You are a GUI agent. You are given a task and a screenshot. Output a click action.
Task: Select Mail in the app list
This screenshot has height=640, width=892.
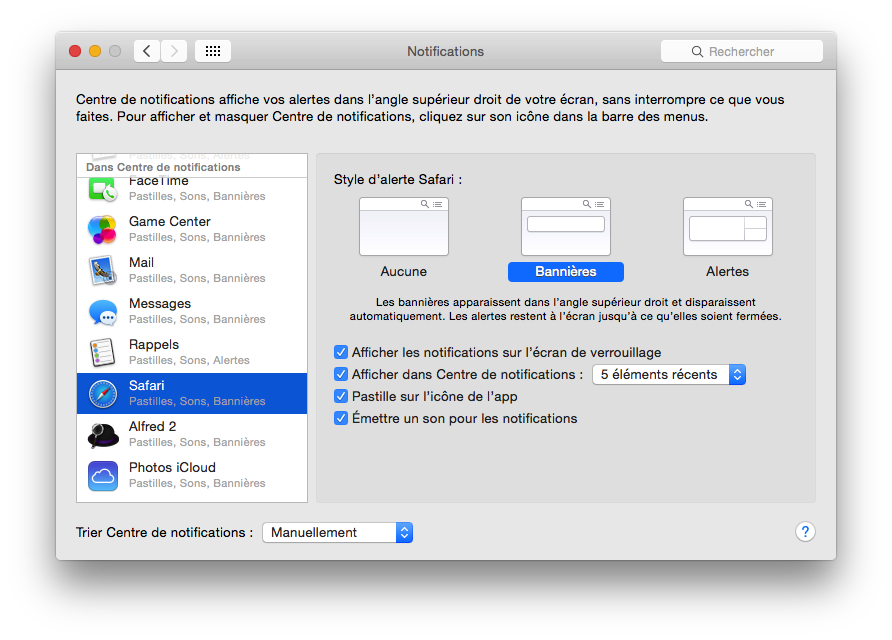[192, 270]
